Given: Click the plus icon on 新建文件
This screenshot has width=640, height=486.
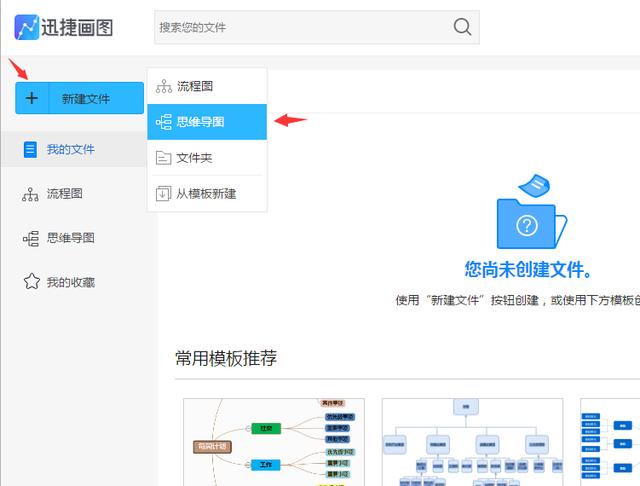Looking at the screenshot, I should [31, 98].
